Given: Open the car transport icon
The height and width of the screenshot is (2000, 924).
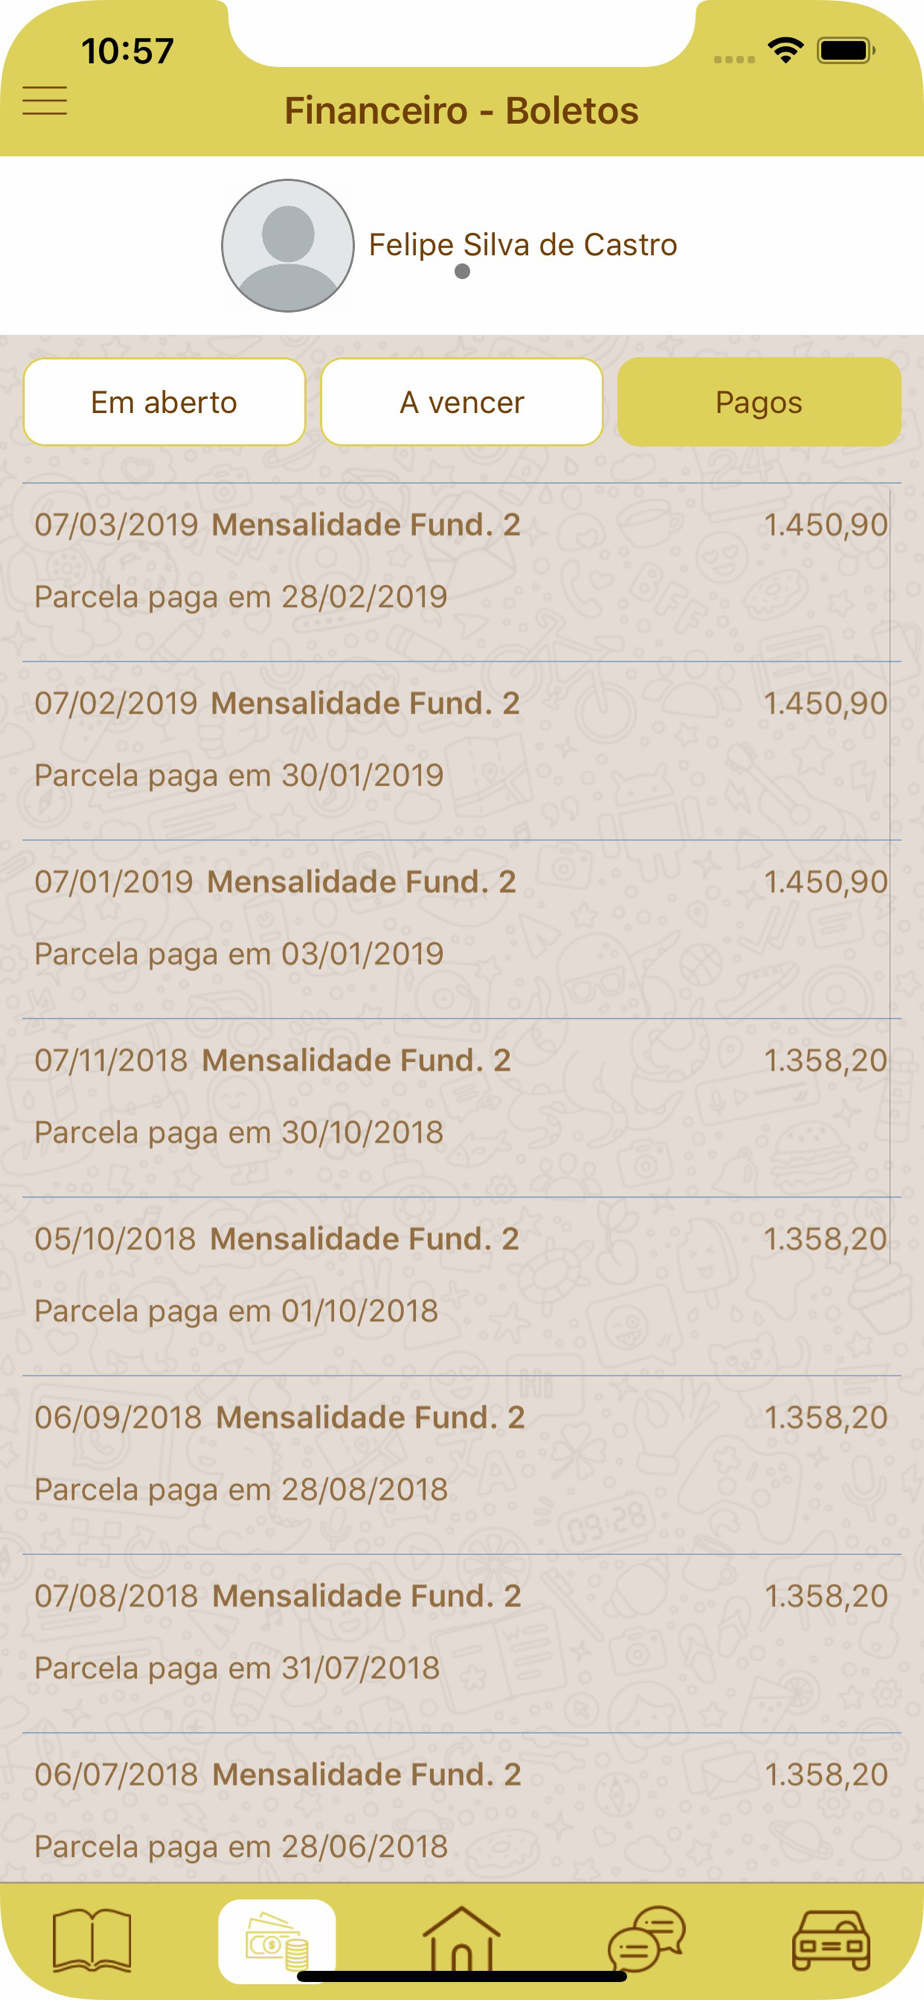Looking at the screenshot, I should (x=831, y=1941).
